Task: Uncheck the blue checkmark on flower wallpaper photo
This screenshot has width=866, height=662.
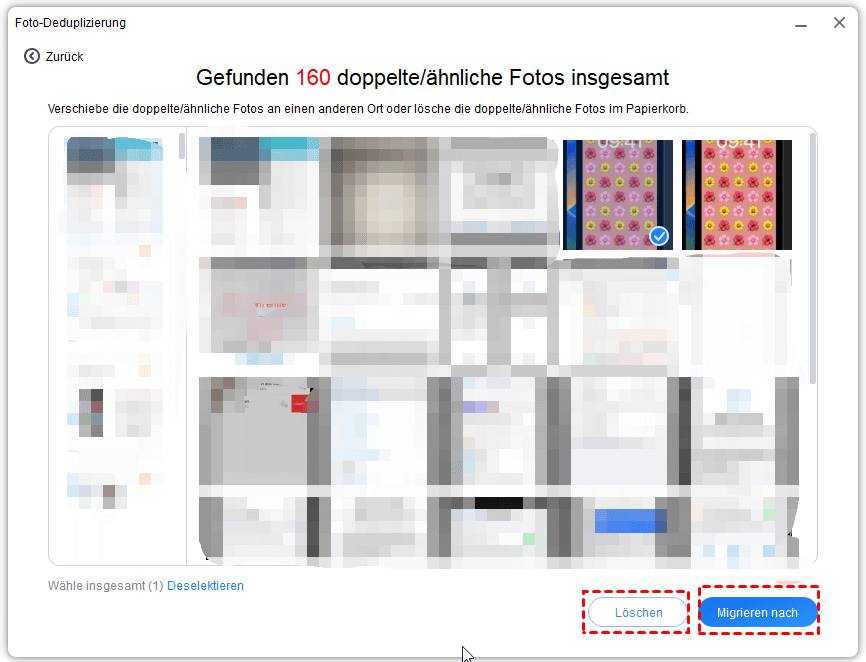Action: coord(658,237)
